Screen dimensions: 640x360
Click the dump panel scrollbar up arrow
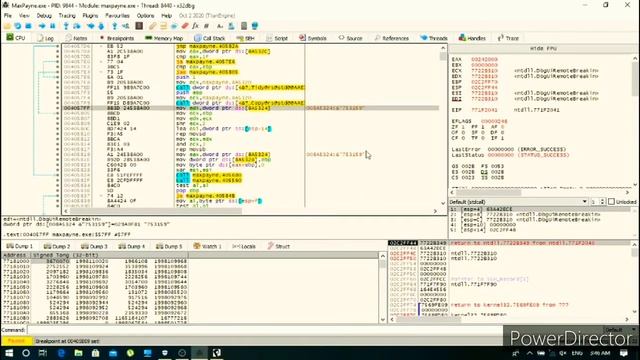click(382, 256)
